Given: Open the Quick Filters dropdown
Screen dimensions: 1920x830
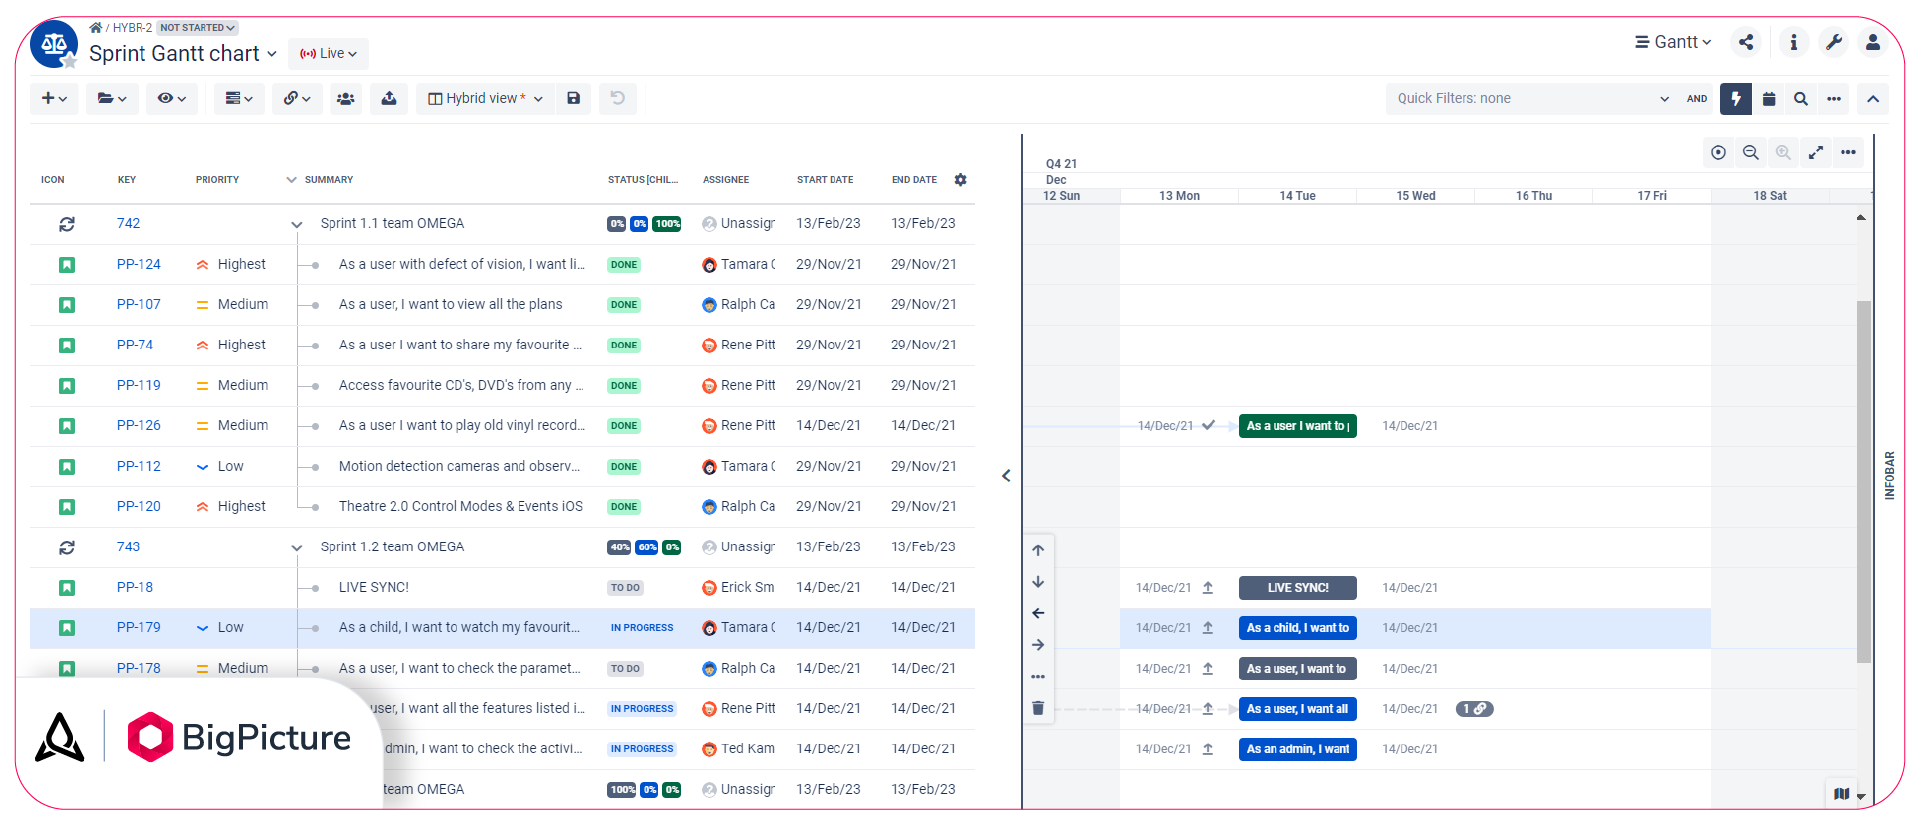Looking at the screenshot, I should (1532, 98).
